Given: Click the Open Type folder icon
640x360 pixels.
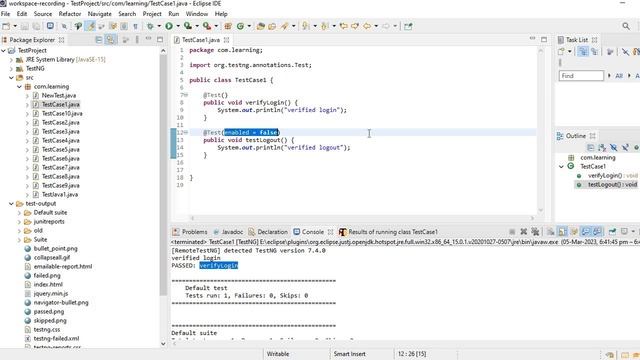Looking at the screenshot, I should click(260, 26).
